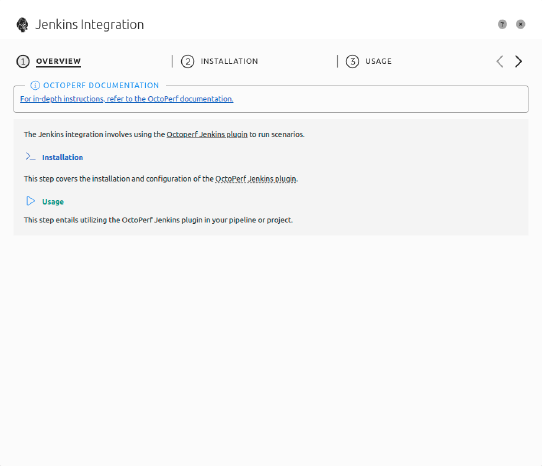Click the OctoPerf logo icon beside the title
Image resolution: width=542 pixels, height=466 pixels.
point(22,25)
